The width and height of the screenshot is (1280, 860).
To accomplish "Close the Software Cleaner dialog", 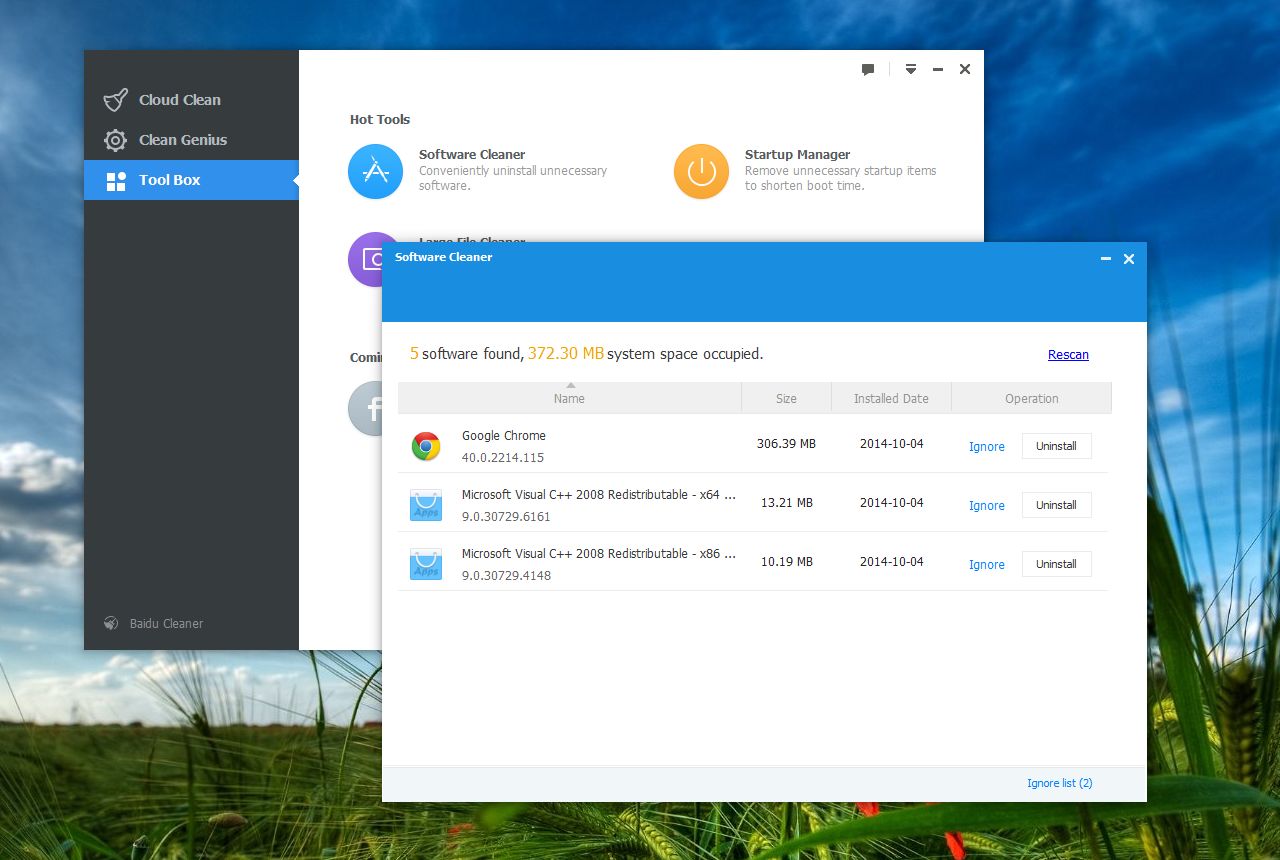I will click(1129, 259).
